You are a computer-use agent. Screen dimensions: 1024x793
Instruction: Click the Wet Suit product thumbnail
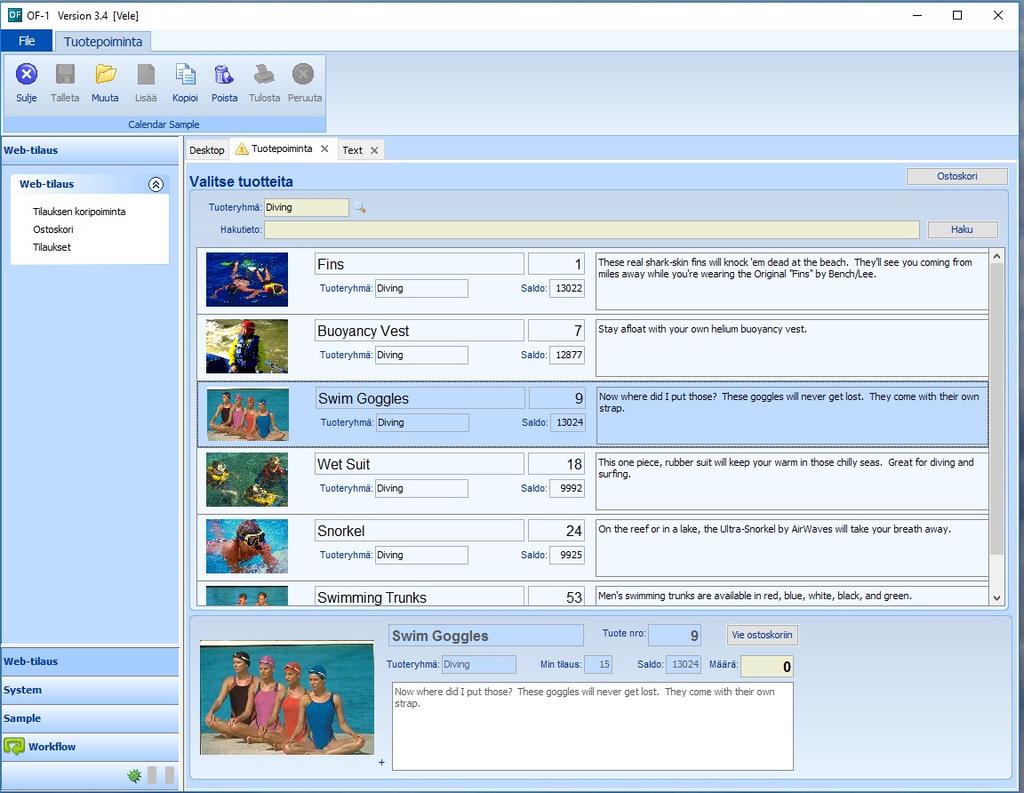click(x=247, y=479)
